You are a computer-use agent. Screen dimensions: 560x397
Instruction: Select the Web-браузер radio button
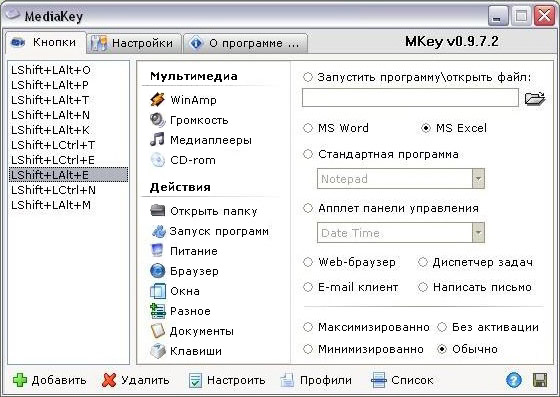[x=308, y=262]
